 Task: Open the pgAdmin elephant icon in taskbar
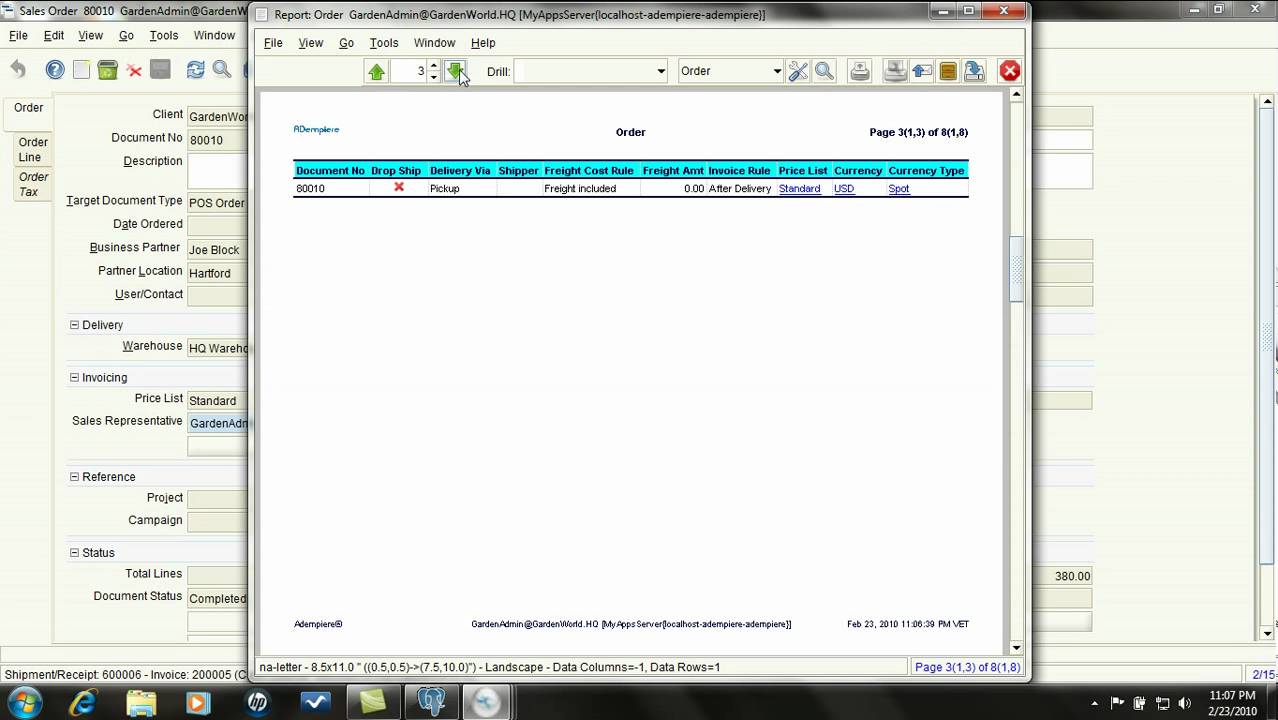pyautogui.click(x=431, y=702)
